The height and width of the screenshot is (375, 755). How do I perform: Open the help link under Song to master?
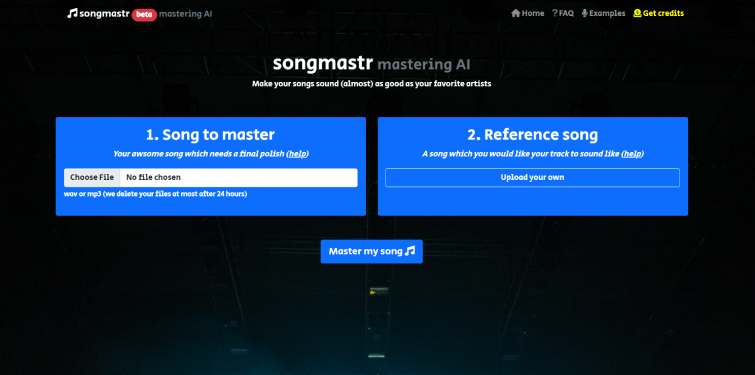(297, 154)
